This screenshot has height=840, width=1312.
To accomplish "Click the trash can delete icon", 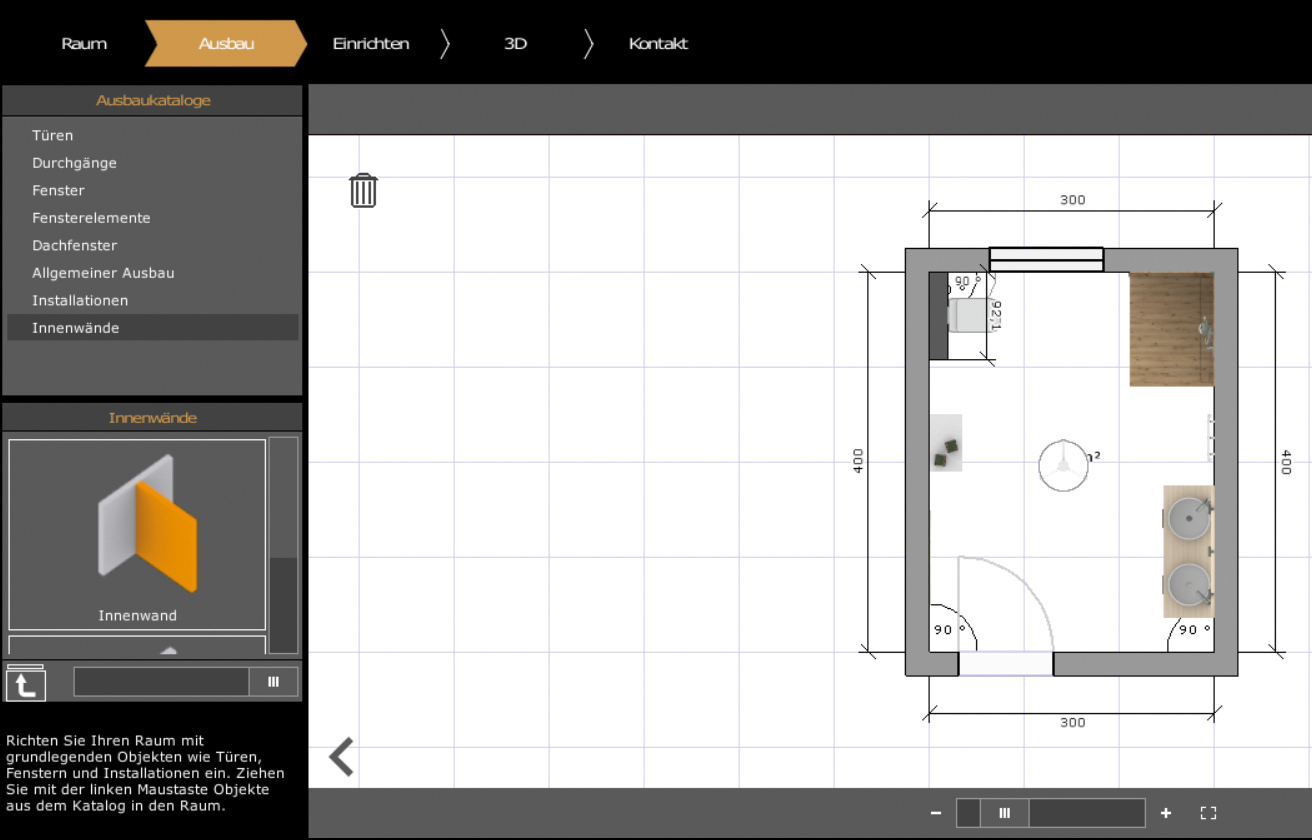I will (363, 190).
